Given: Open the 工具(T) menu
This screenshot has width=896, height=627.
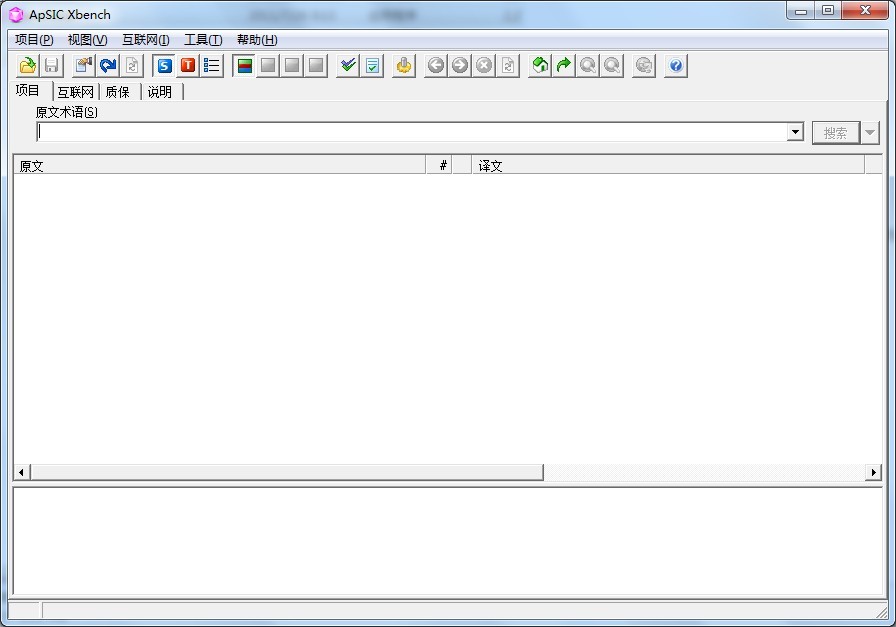Looking at the screenshot, I should (x=203, y=40).
